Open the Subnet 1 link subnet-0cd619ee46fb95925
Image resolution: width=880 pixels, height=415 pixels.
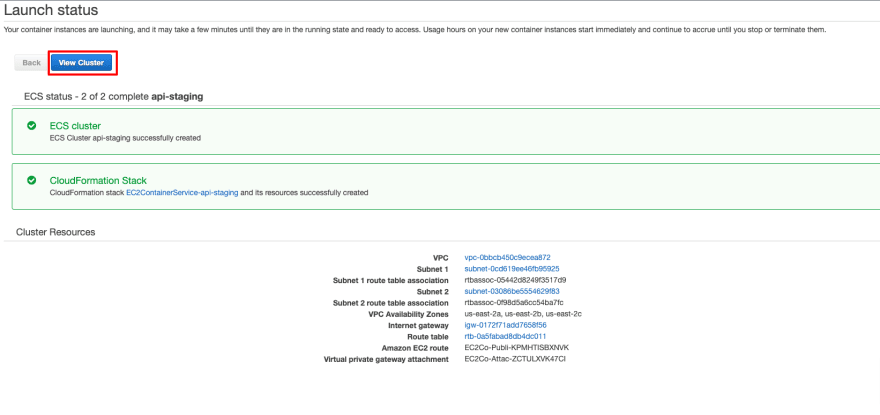(x=512, y=269)
